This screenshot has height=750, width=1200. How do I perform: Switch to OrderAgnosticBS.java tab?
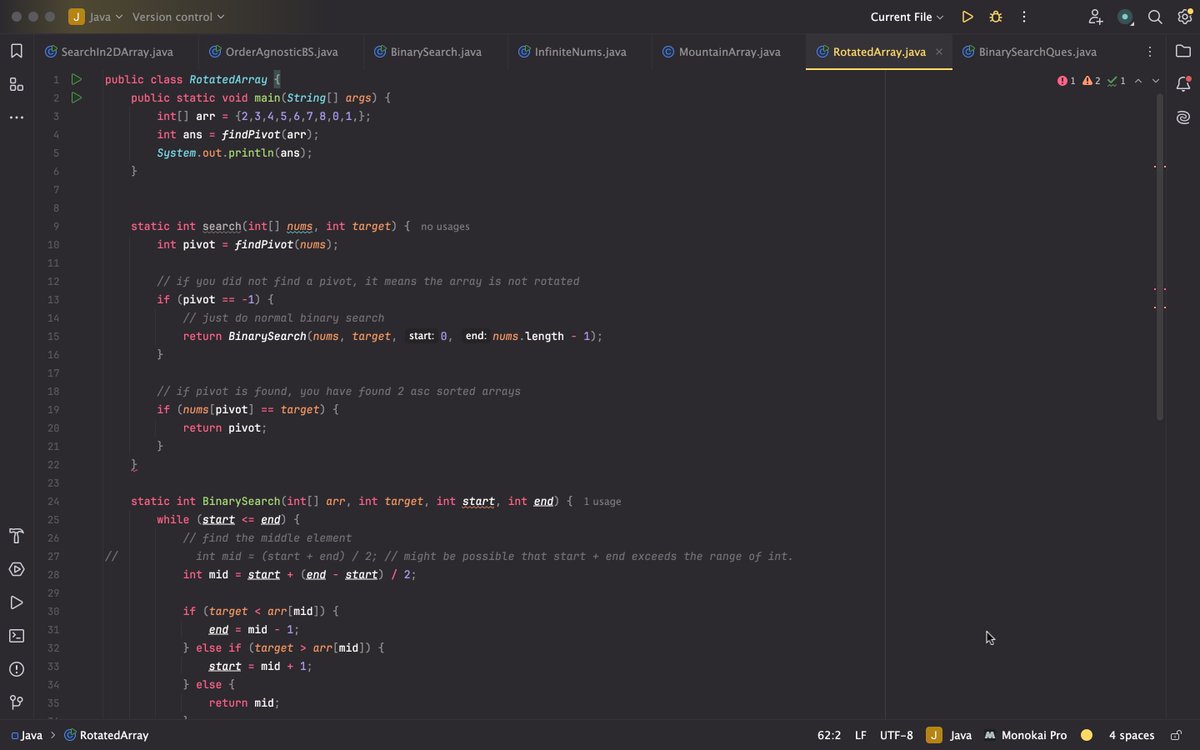(274, 51)
